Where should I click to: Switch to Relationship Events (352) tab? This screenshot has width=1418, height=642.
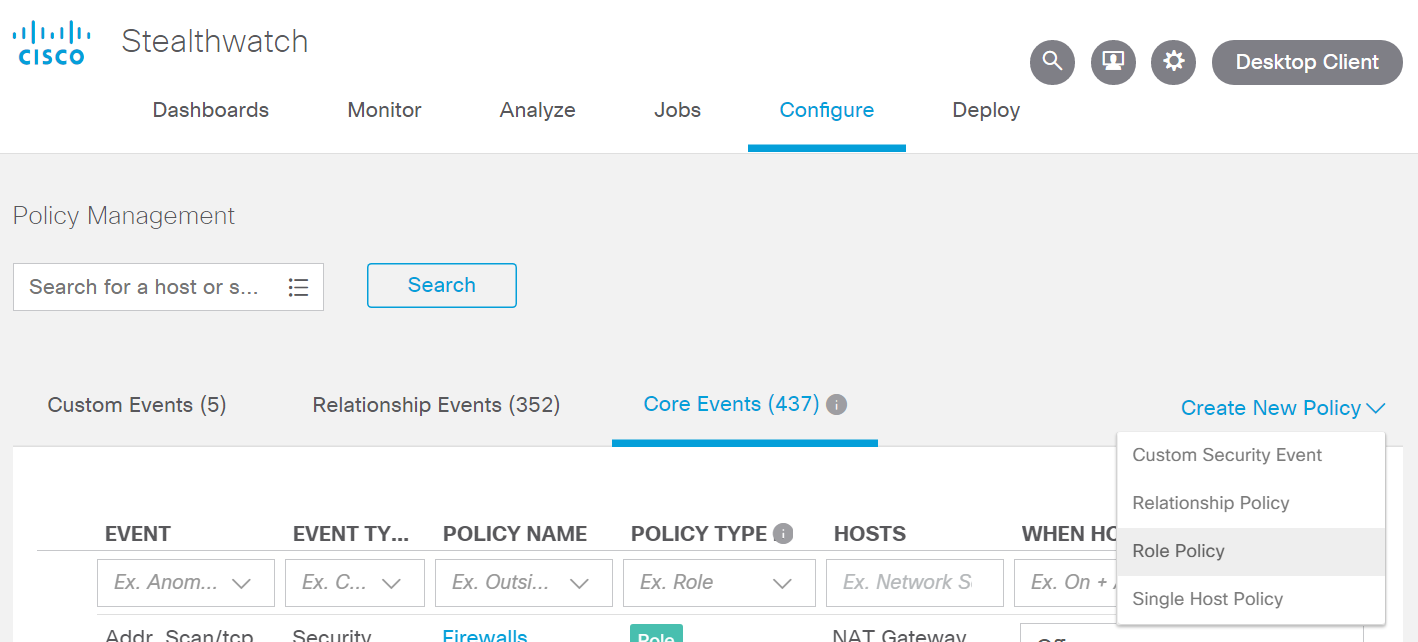(436, 405)
